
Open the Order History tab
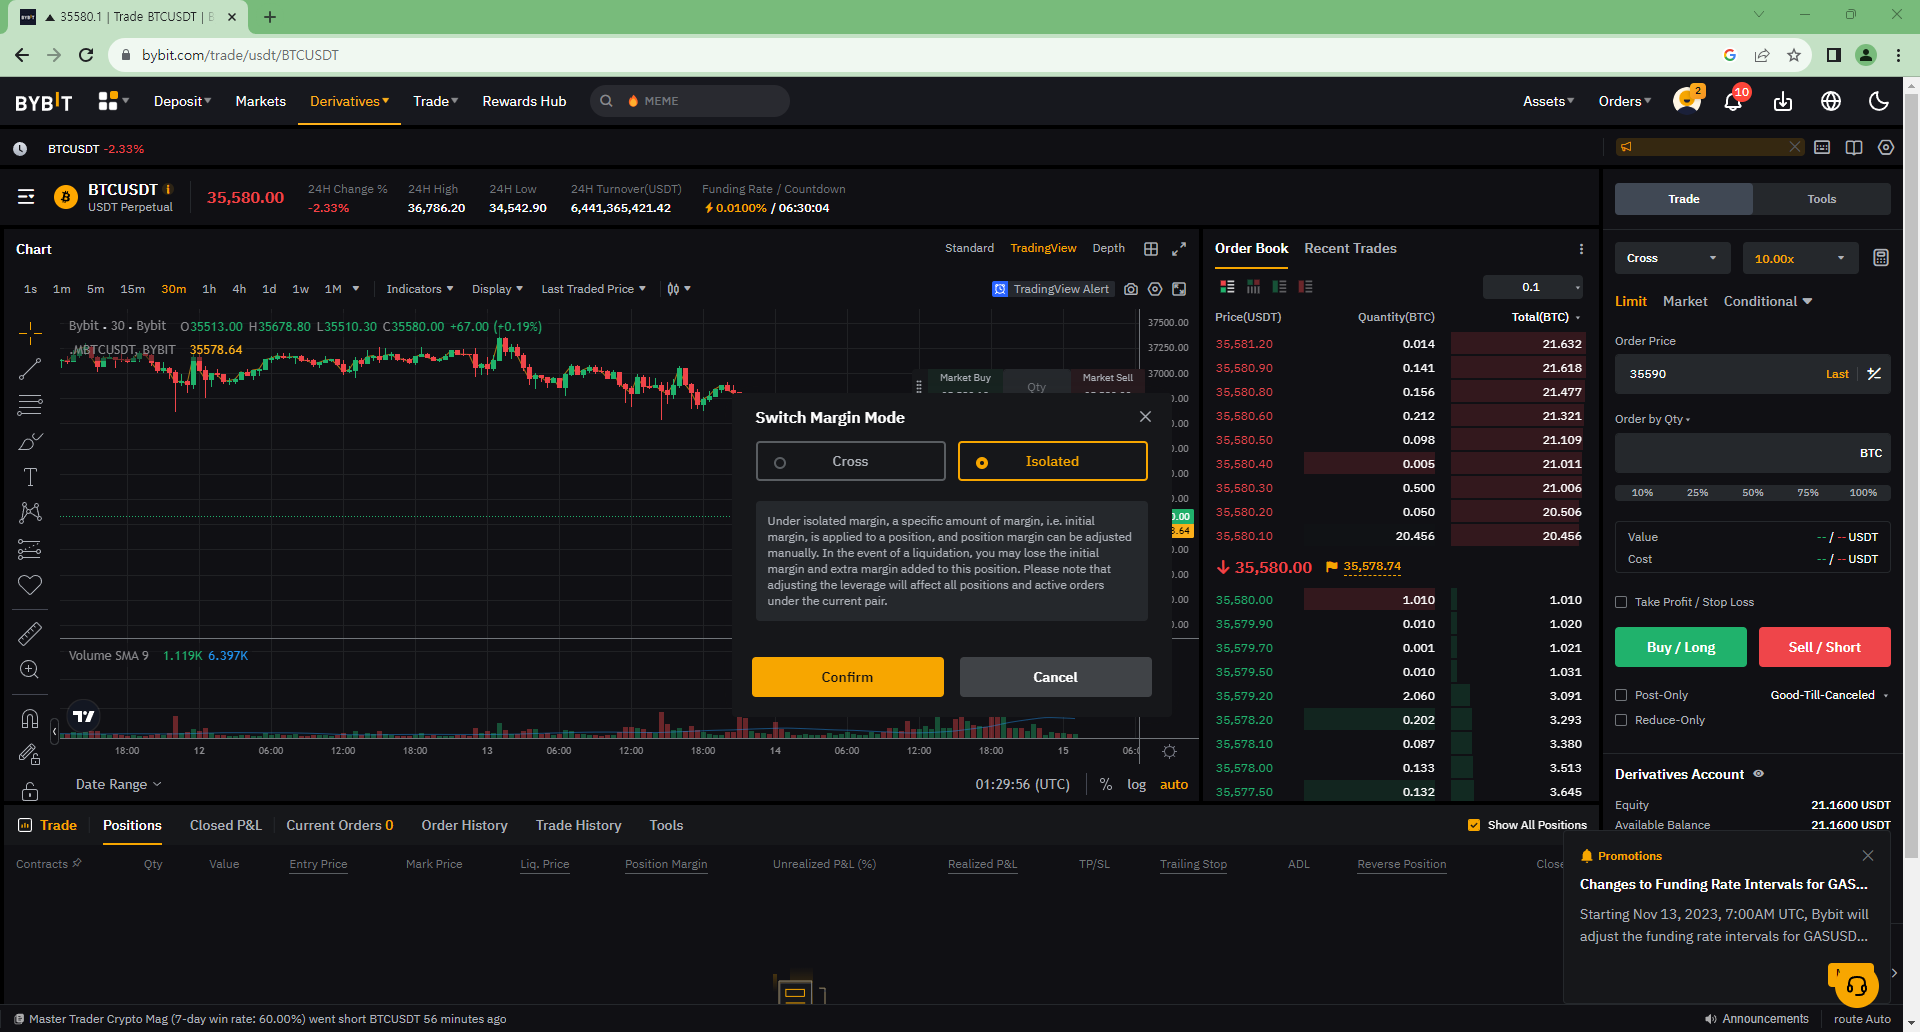coord(464,825)
